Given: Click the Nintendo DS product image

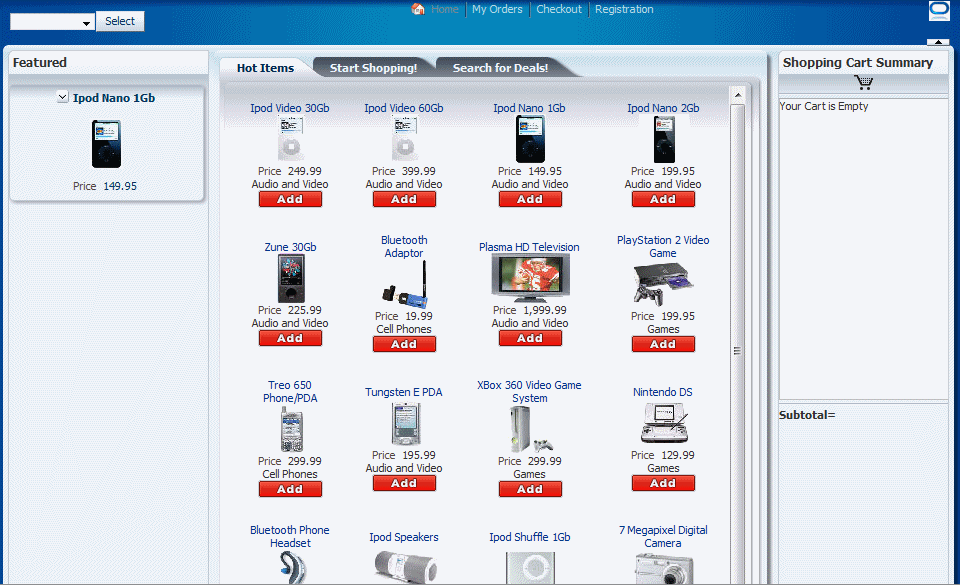Looking at the screenshot, I should click(x=664, y=423).
